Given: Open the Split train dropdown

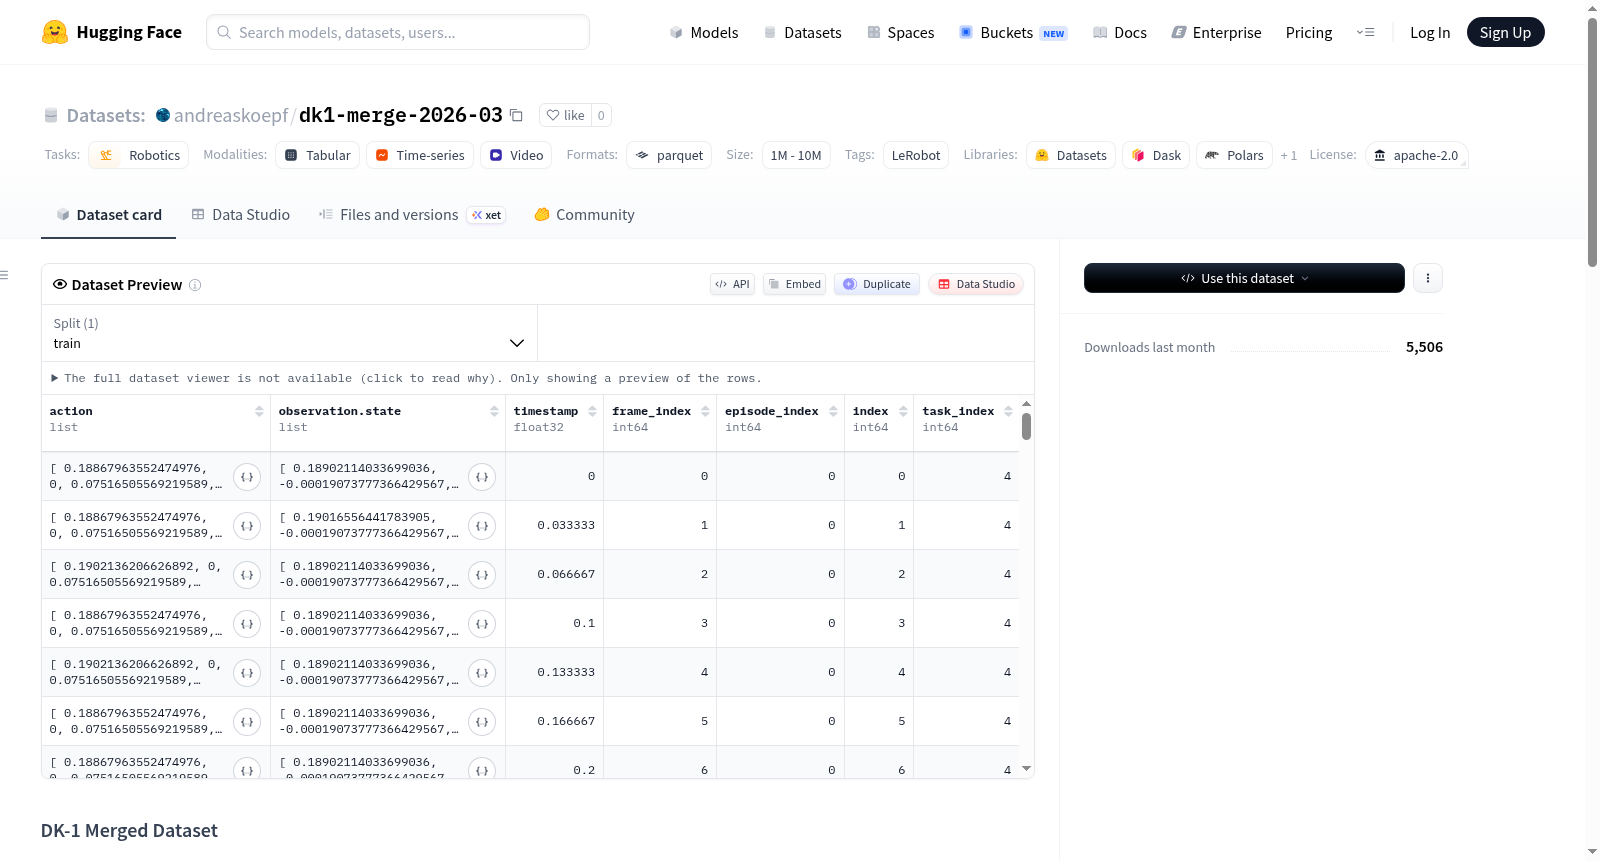Looking at the screenshot, I should coord(289,333).
